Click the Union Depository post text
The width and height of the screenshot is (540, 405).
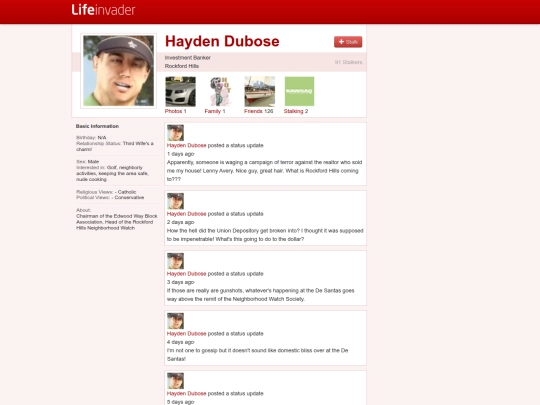265,235
